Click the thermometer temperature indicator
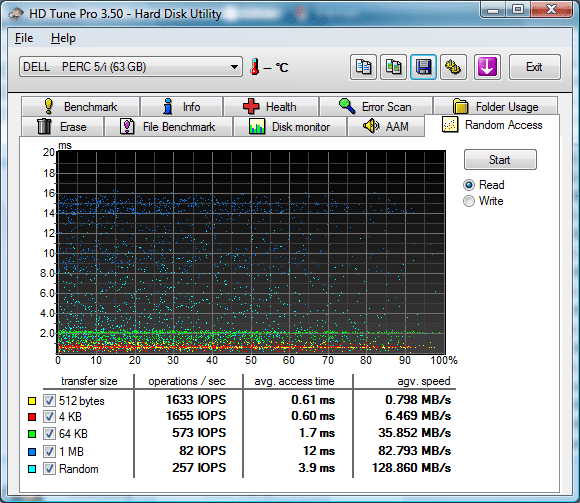Screen dimensions: 580x503 point(254,67)
